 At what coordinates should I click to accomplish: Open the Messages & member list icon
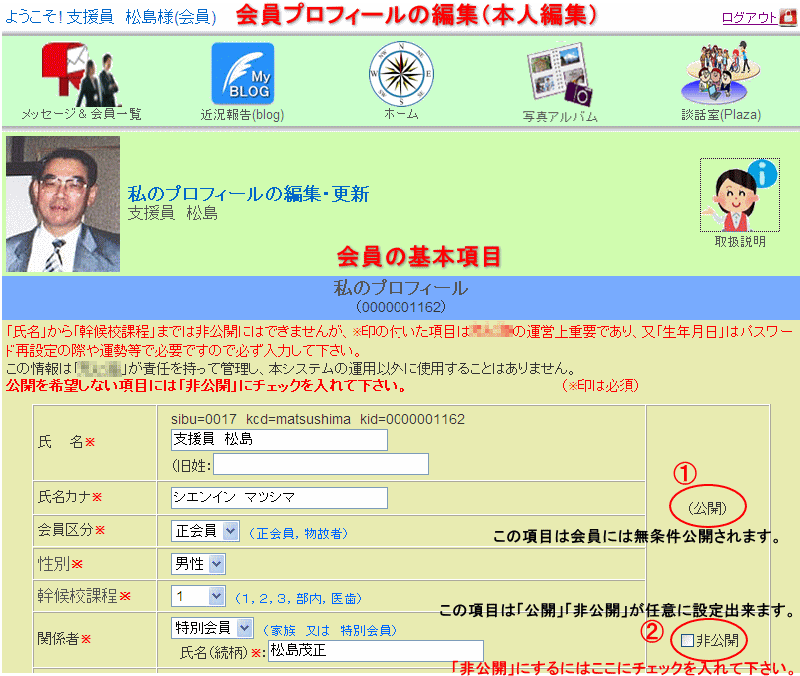point(80,73)
